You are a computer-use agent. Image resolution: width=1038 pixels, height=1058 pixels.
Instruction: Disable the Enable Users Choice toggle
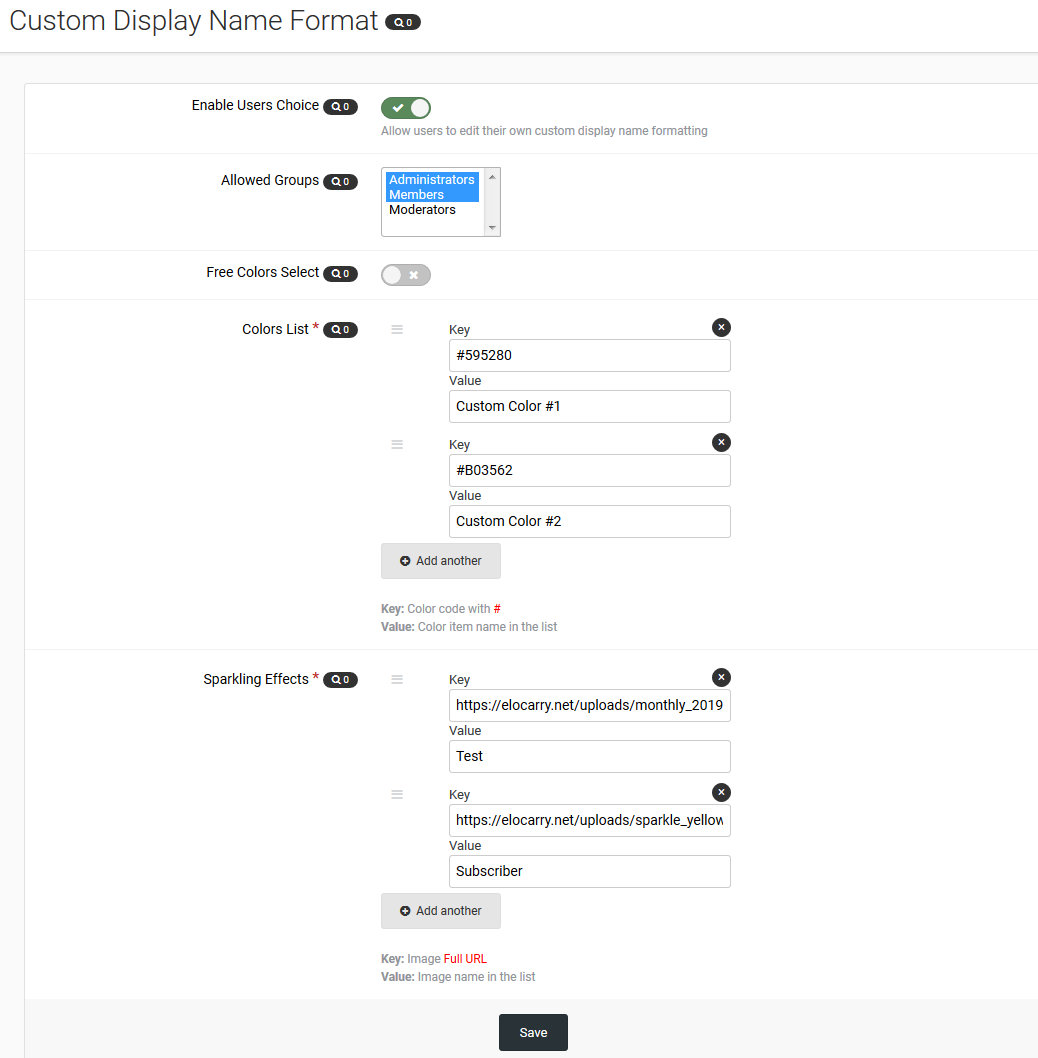406,108
